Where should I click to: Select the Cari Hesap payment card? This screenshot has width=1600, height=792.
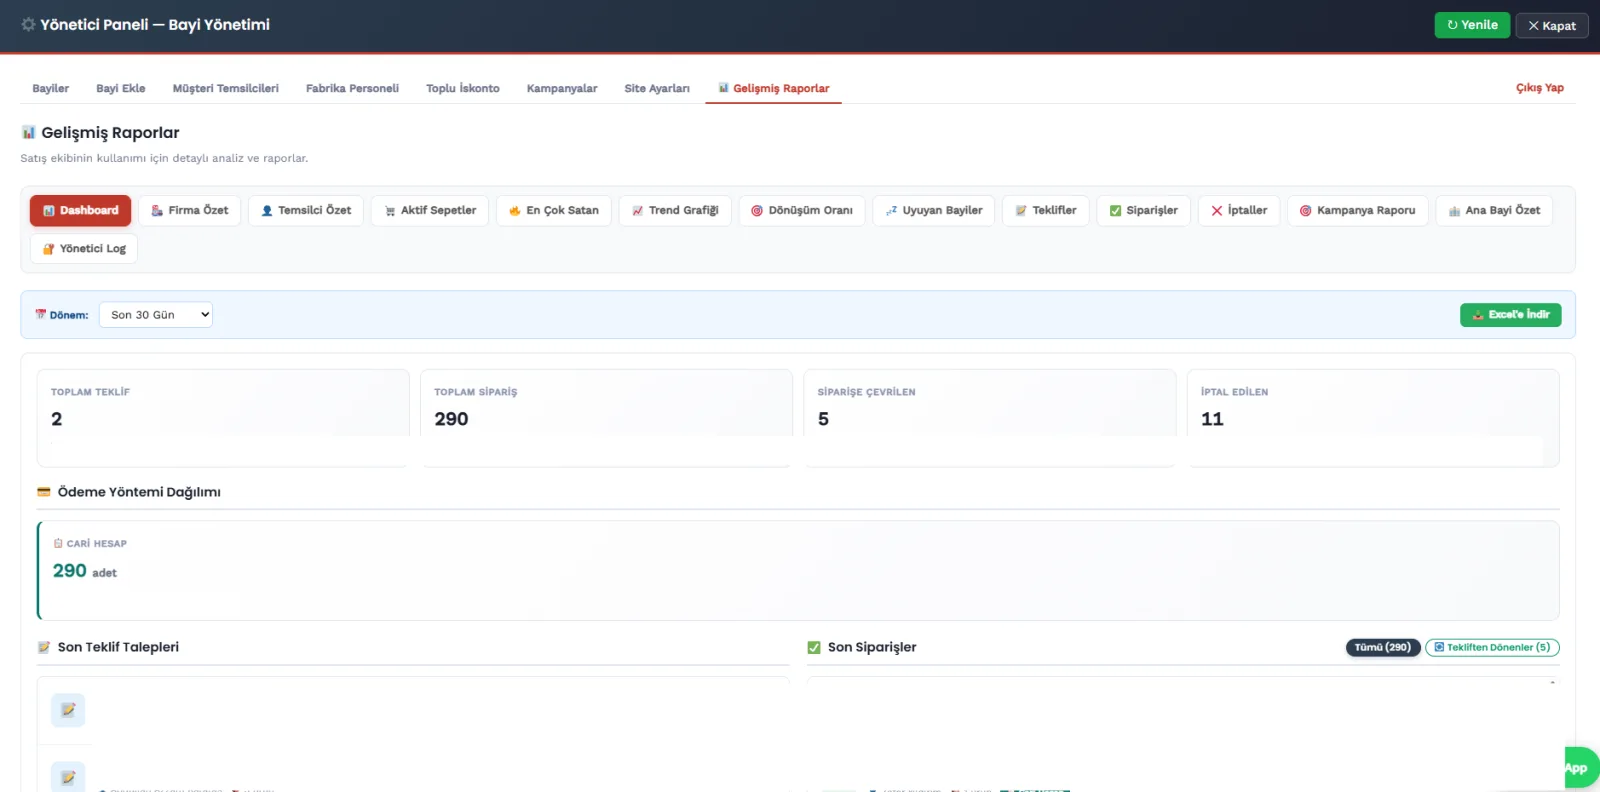click(x=798, y=570)
